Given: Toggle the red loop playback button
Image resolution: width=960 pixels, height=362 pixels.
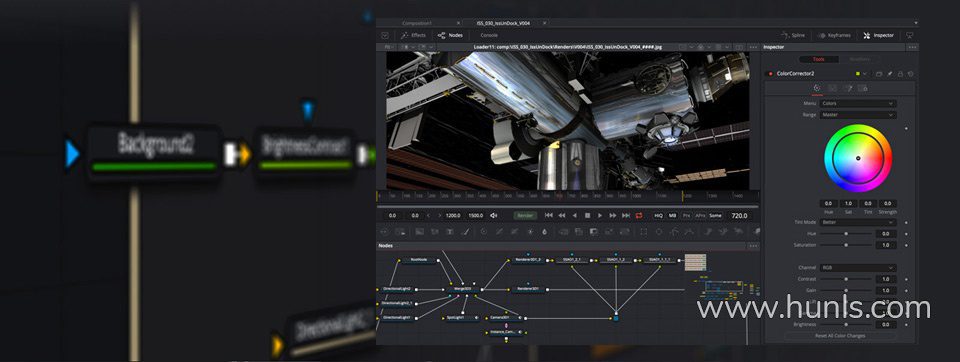Looking at the screenshot, I should tap(639, 216).
